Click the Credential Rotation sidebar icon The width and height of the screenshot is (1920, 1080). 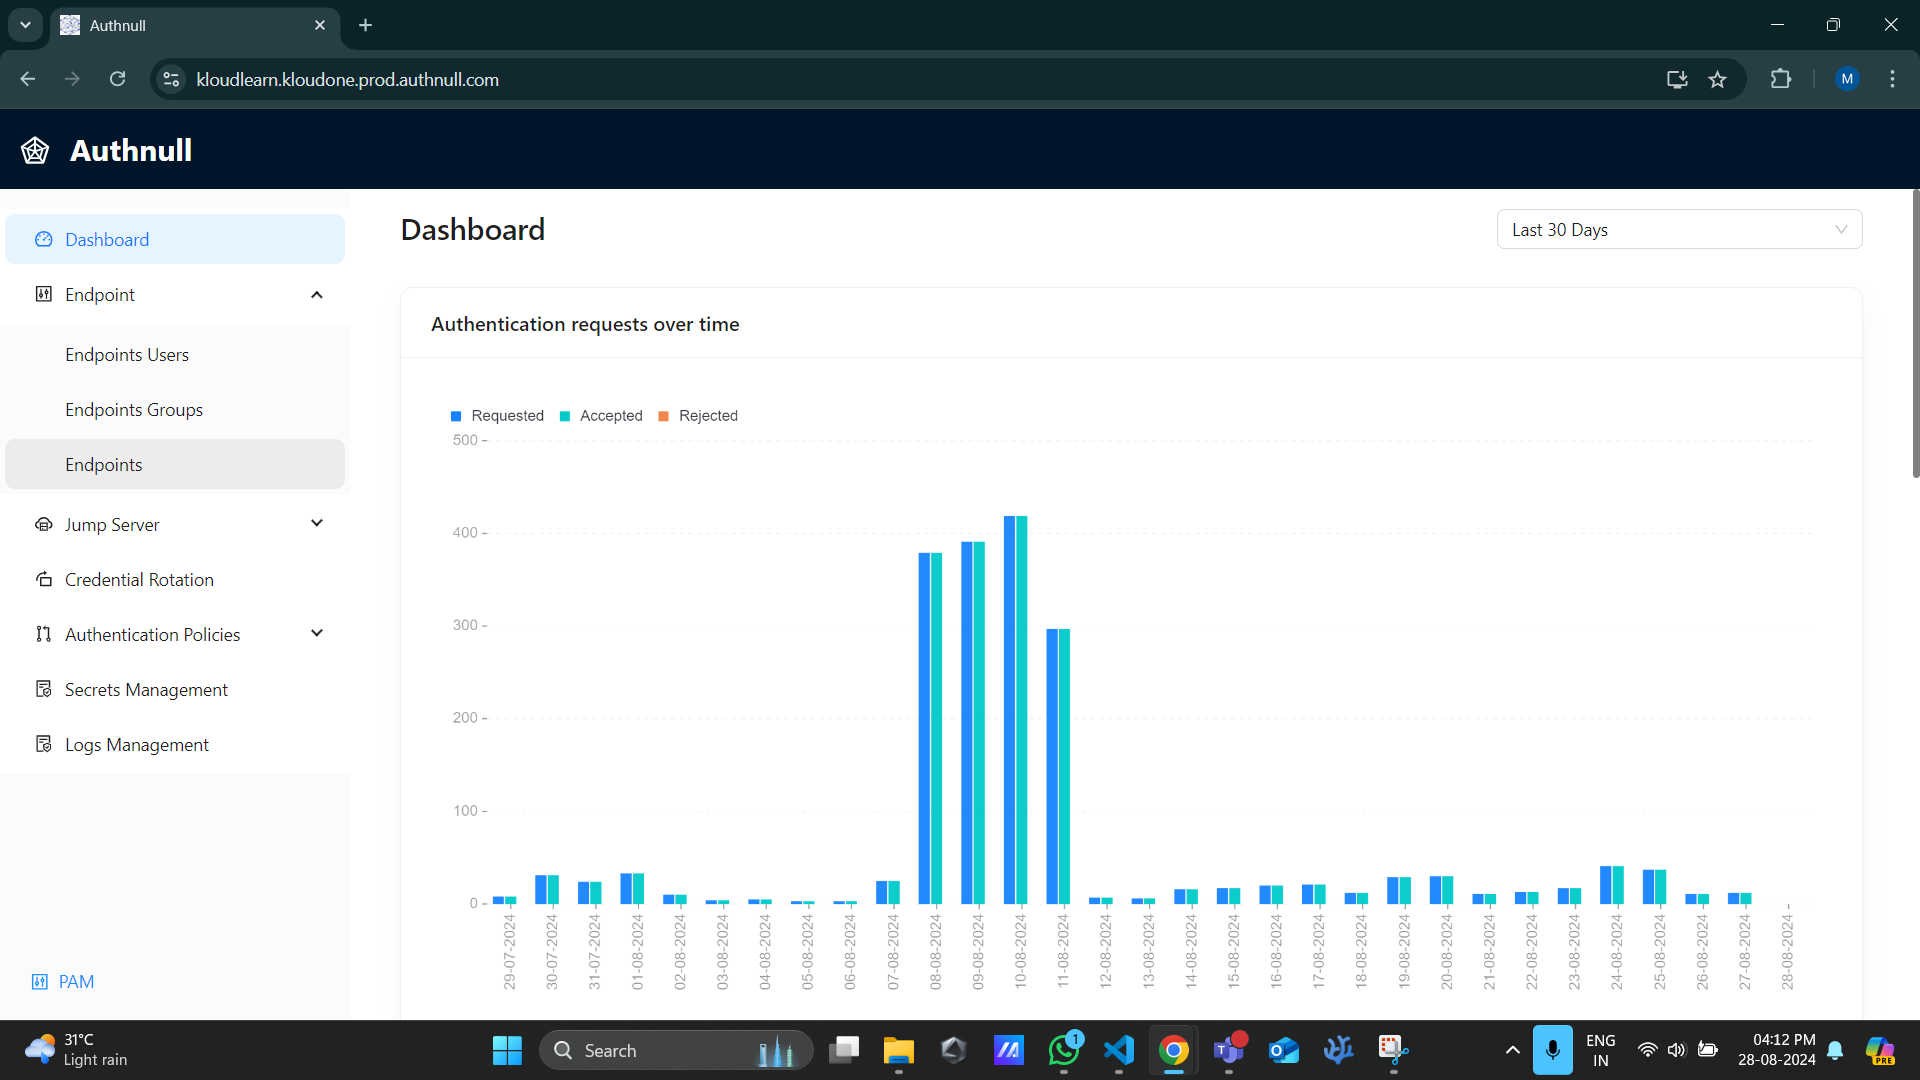coord(44,580)
